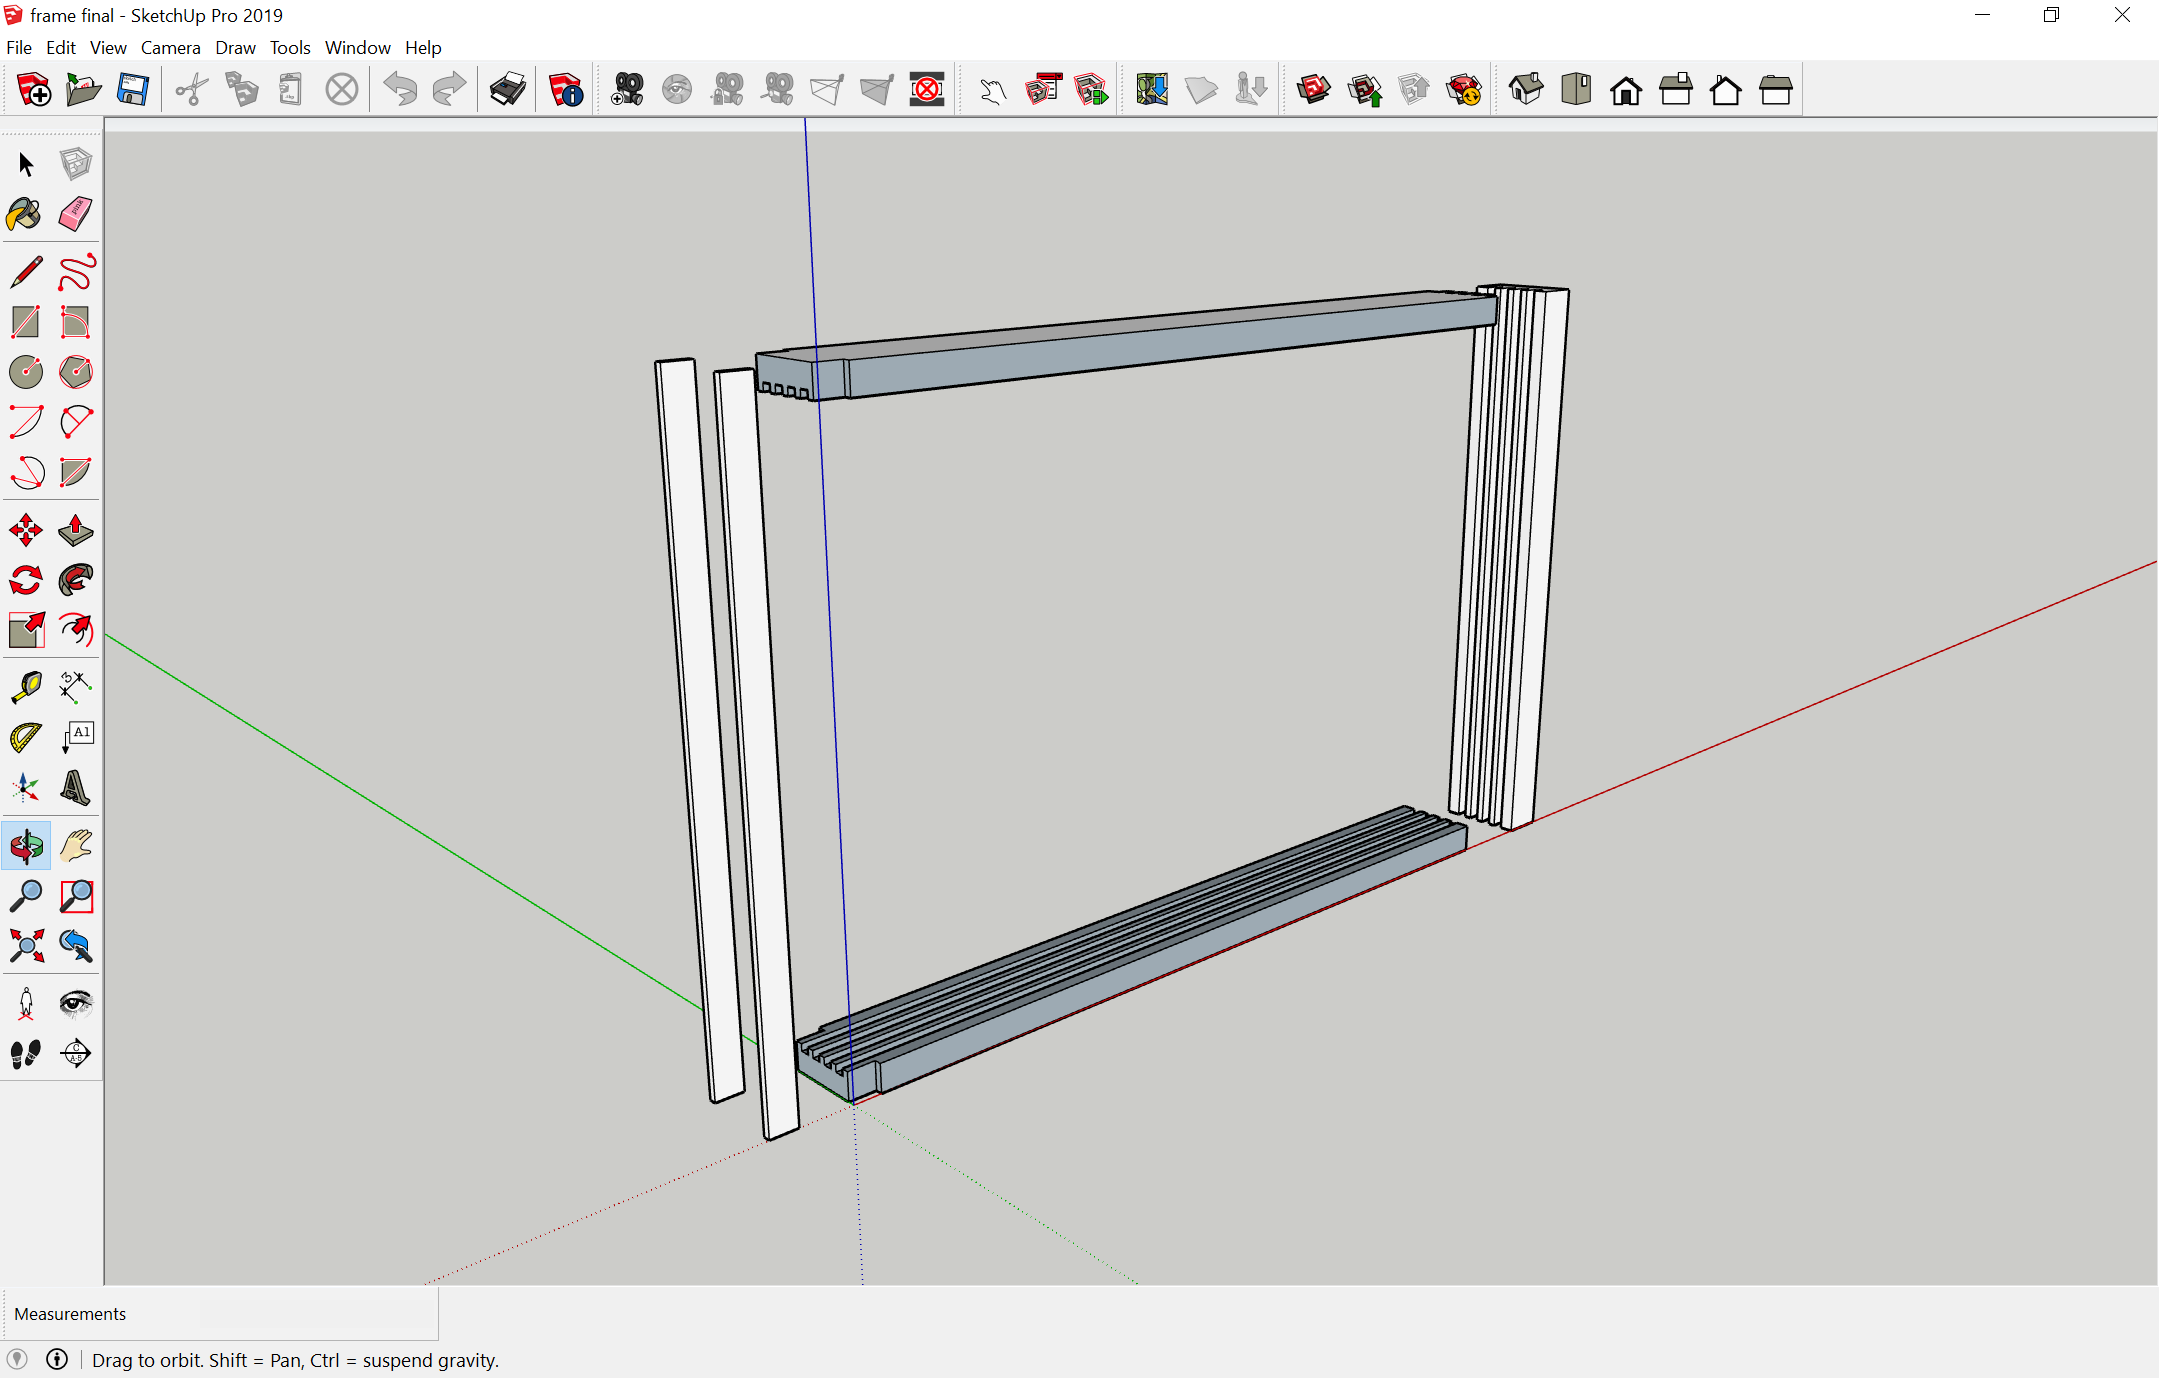Choose the Line pencil tool
The height and width of the screenshot is (1378, 2159).
pos(25,272)
